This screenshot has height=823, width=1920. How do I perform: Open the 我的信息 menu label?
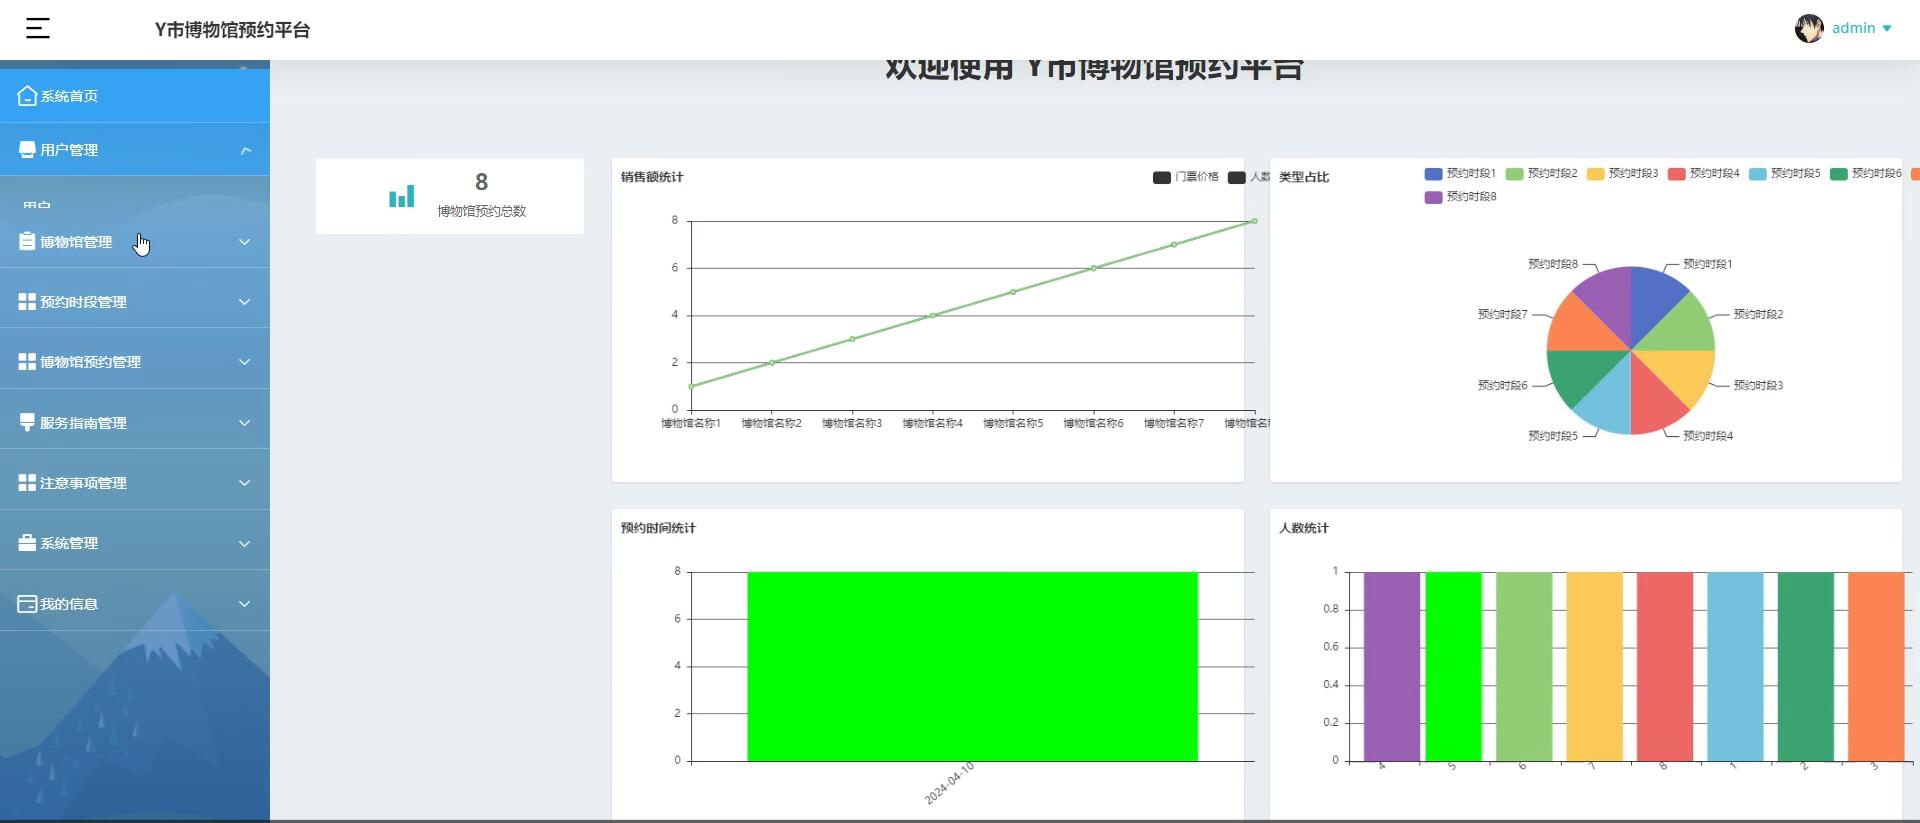[69, 604]
